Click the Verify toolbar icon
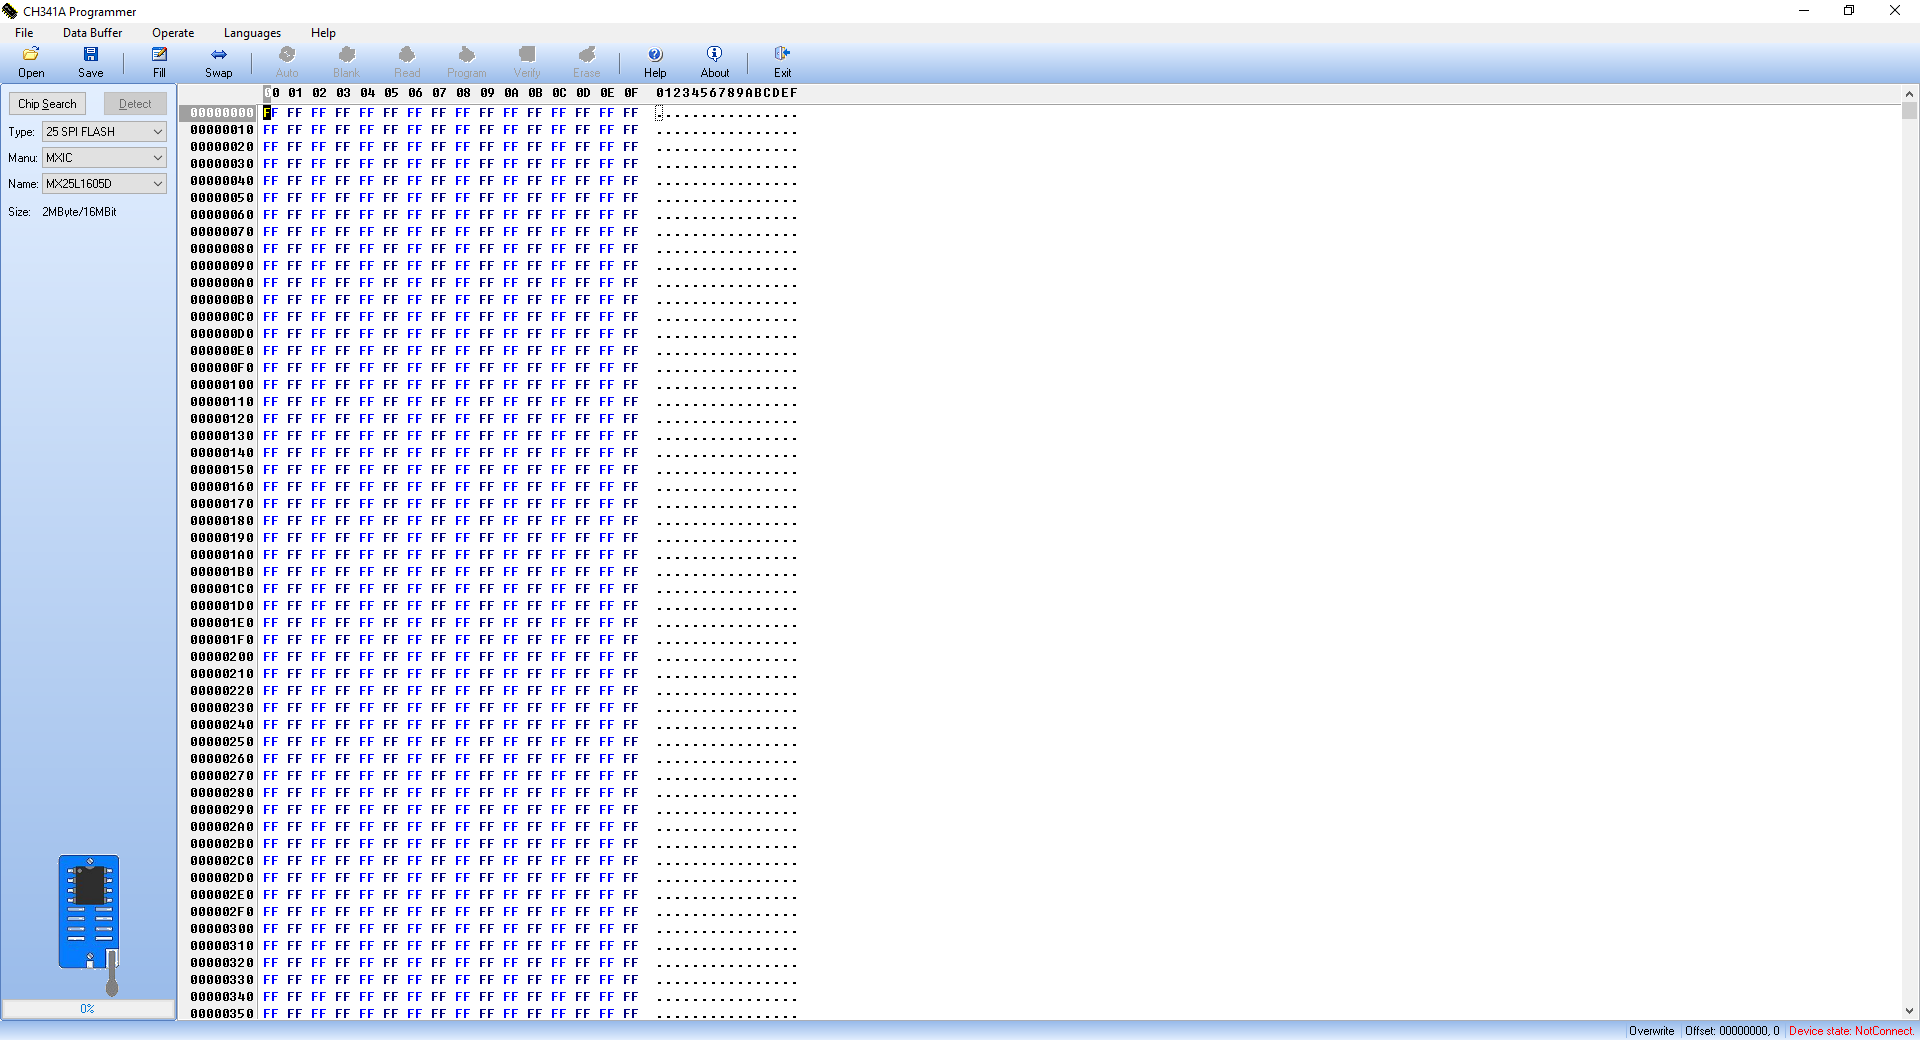Screen dimensions: 1920x1040 (527, 62)
